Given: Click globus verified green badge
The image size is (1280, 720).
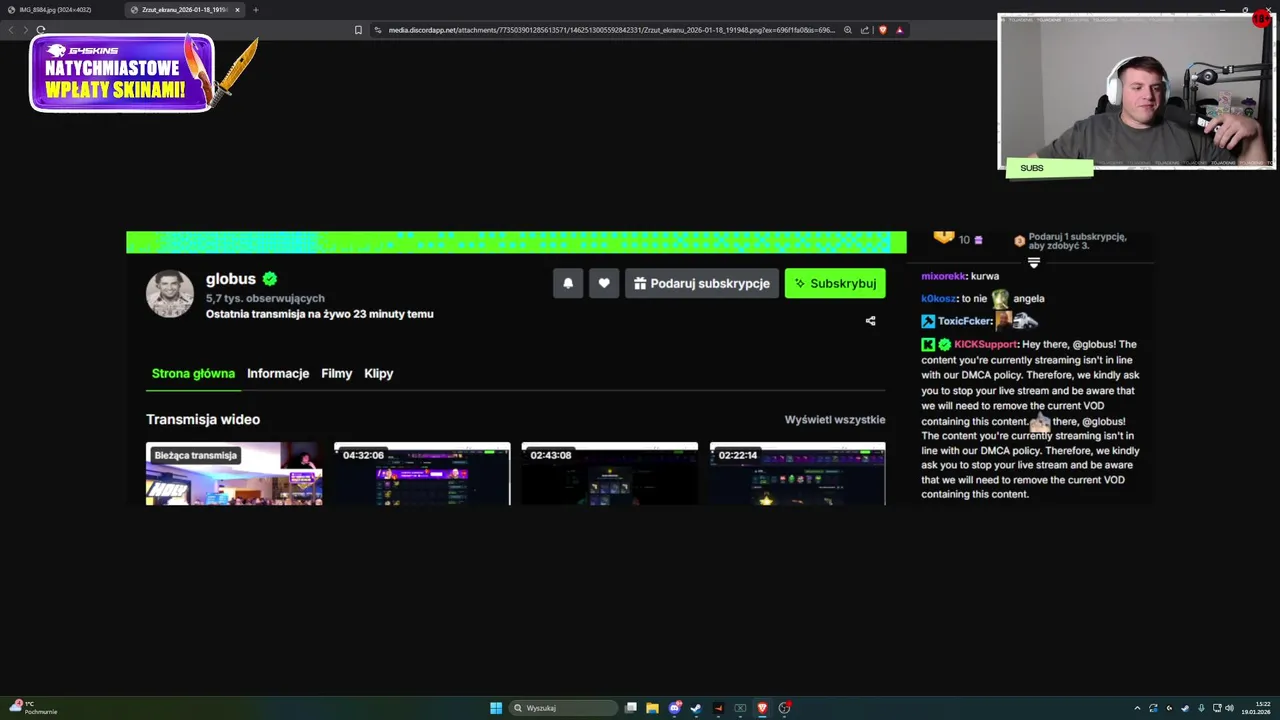Looking at the screenshot, I should coord(270,279).
